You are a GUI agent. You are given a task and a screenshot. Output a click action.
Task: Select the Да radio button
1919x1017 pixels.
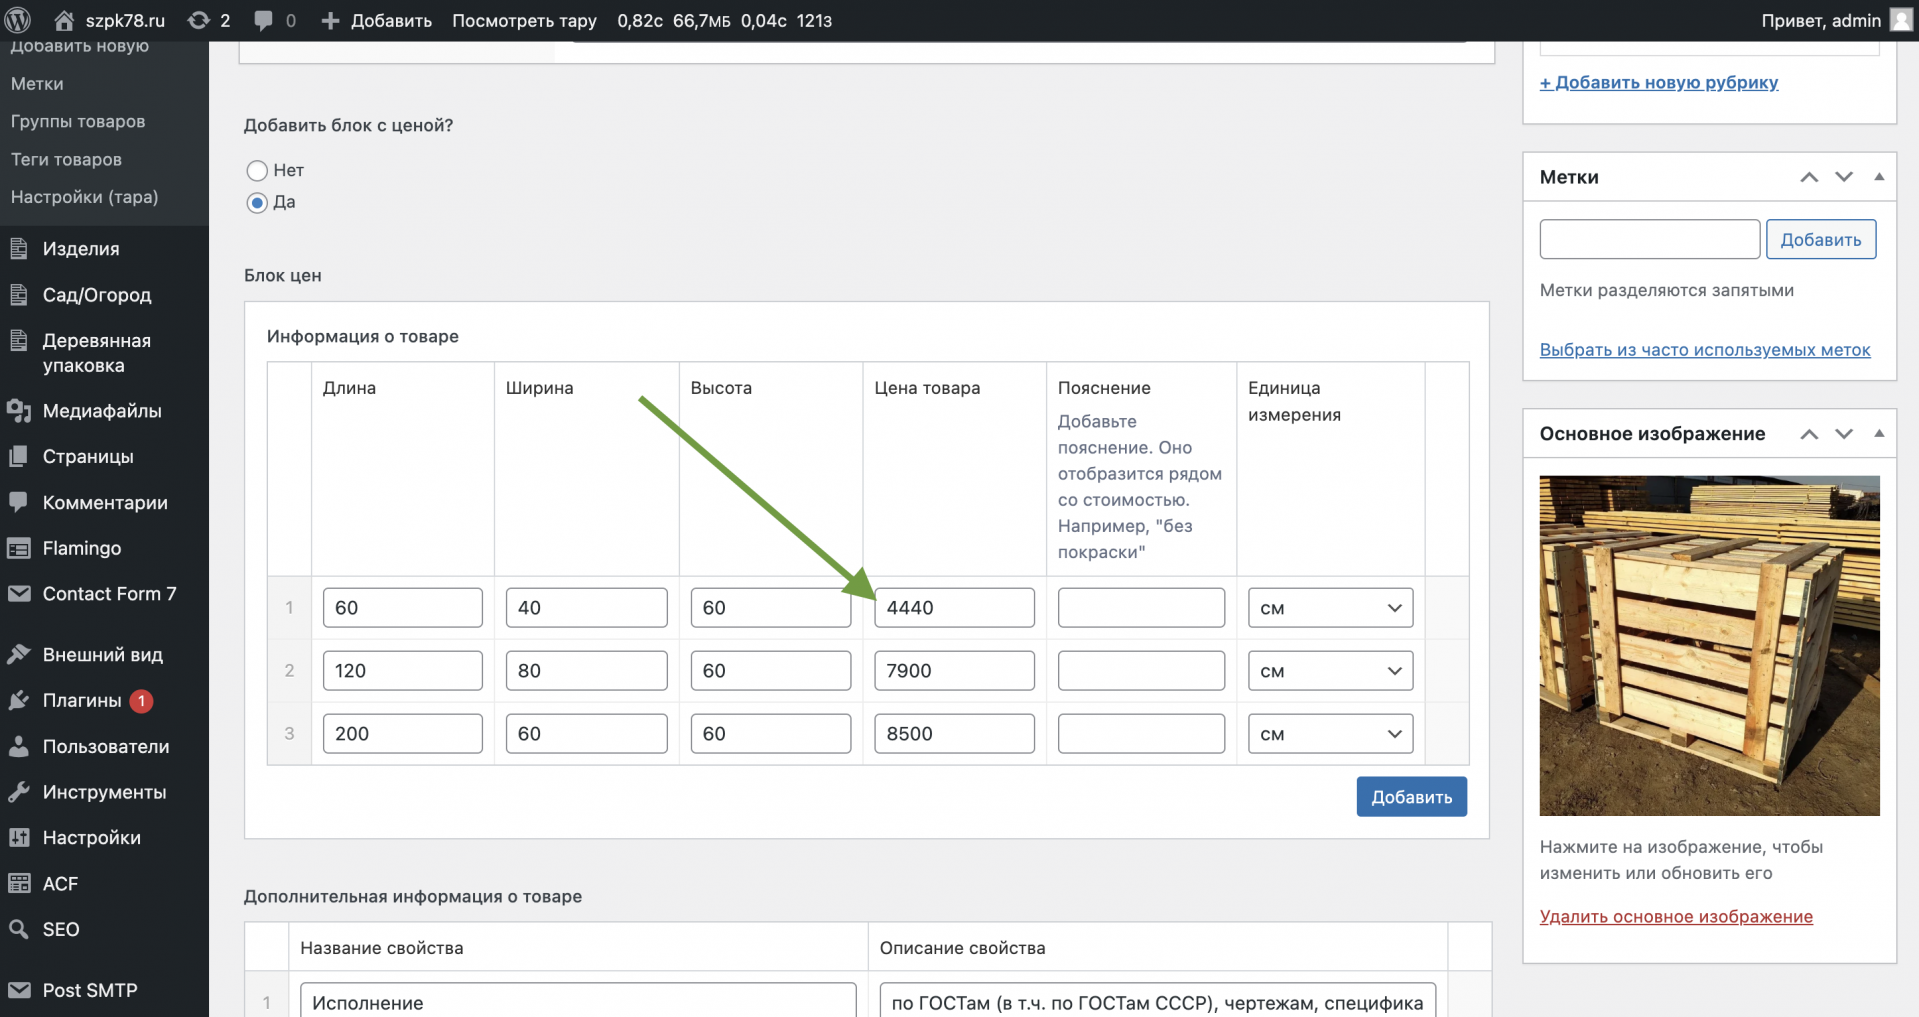click(x=257, y=203)
